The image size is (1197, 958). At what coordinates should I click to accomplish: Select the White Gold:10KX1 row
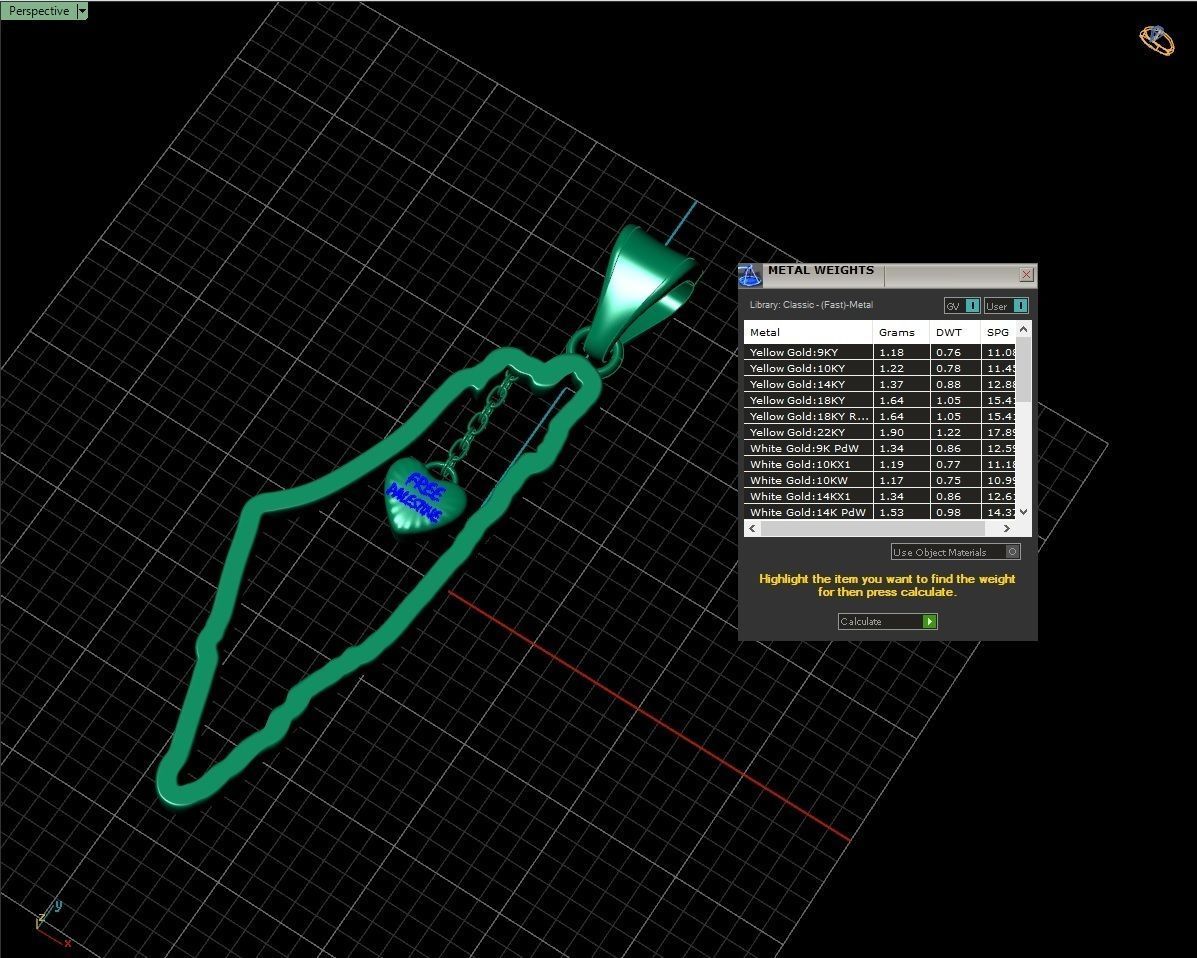880,464
